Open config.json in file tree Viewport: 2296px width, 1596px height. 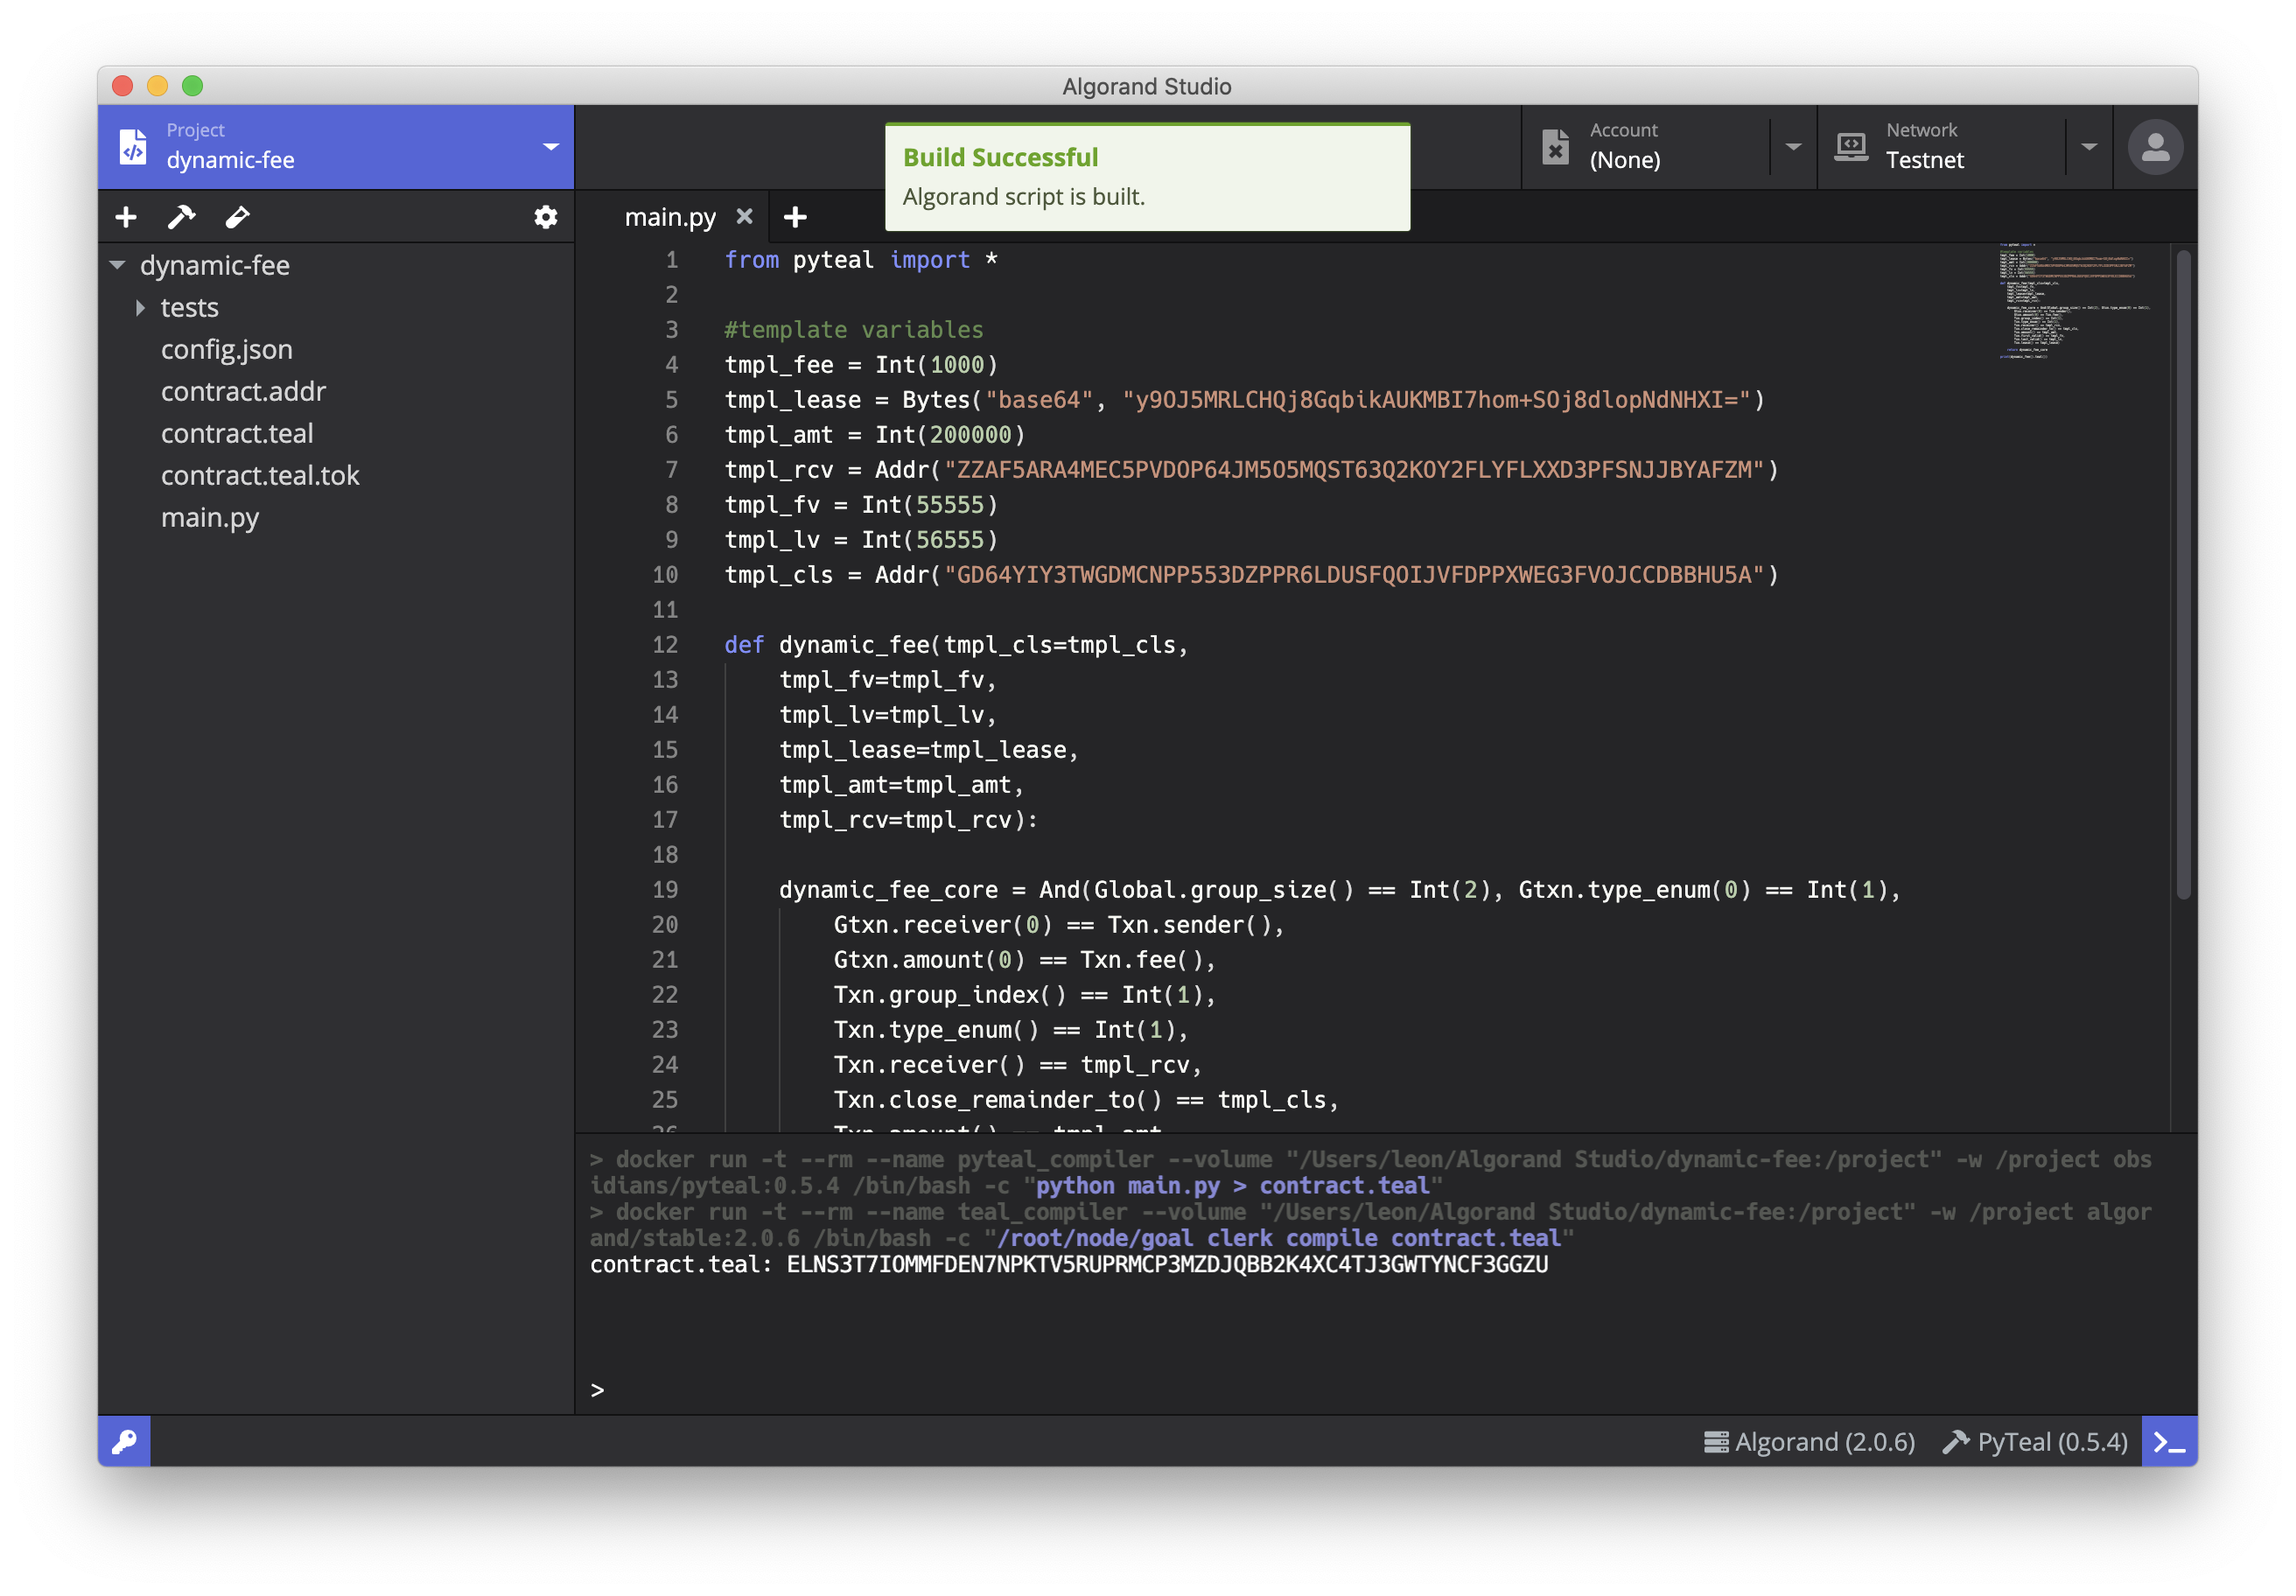227,349
